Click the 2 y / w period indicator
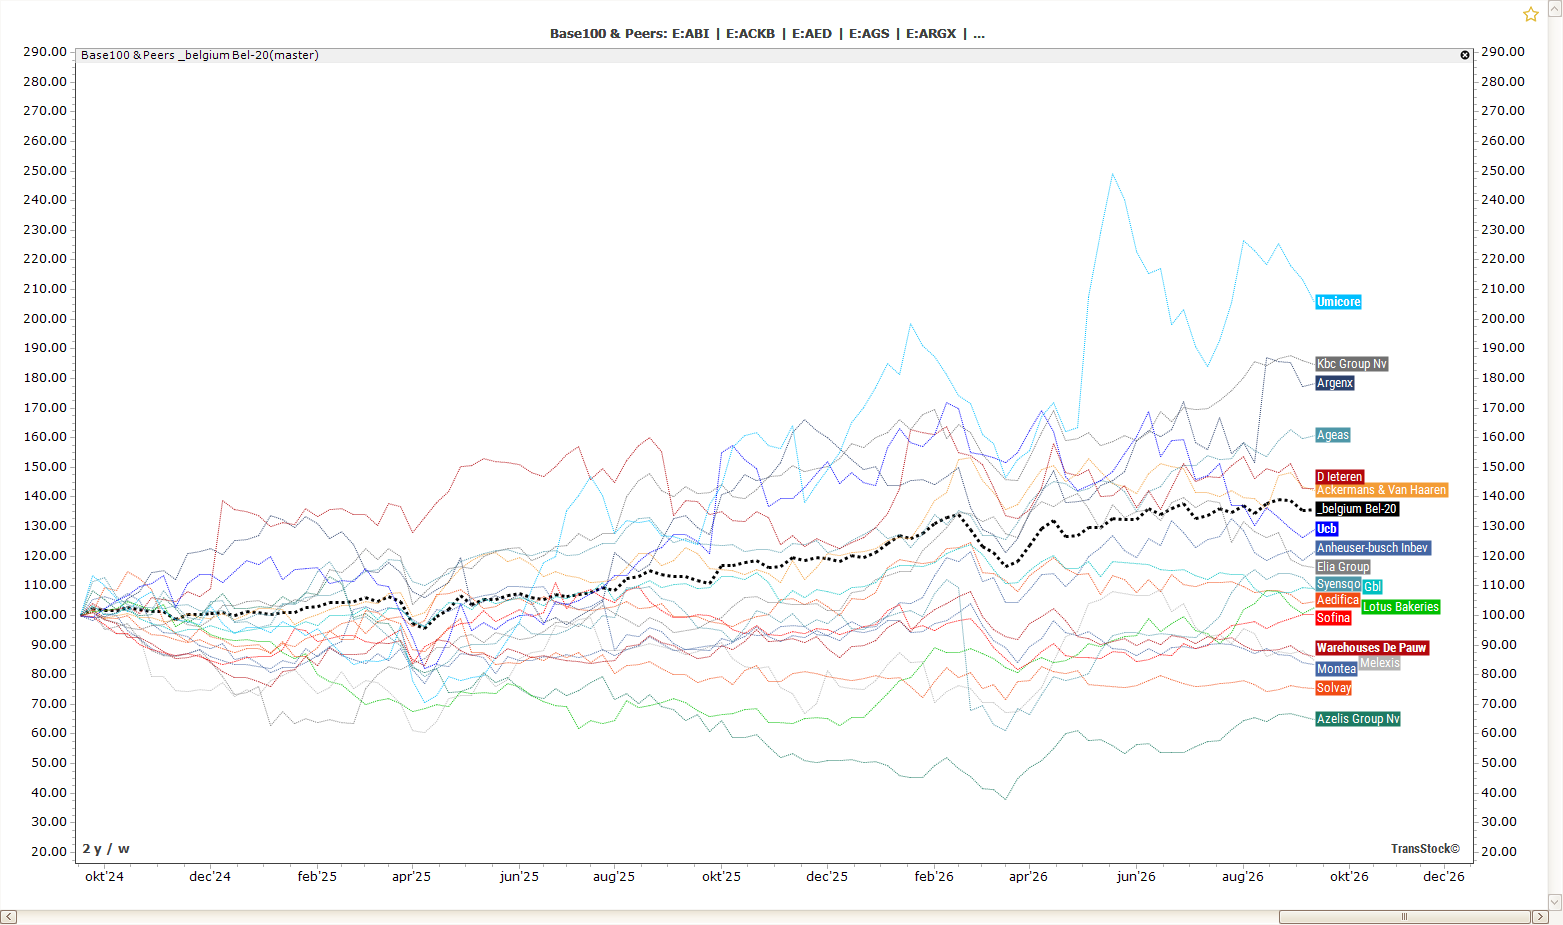 click(106, 849)
